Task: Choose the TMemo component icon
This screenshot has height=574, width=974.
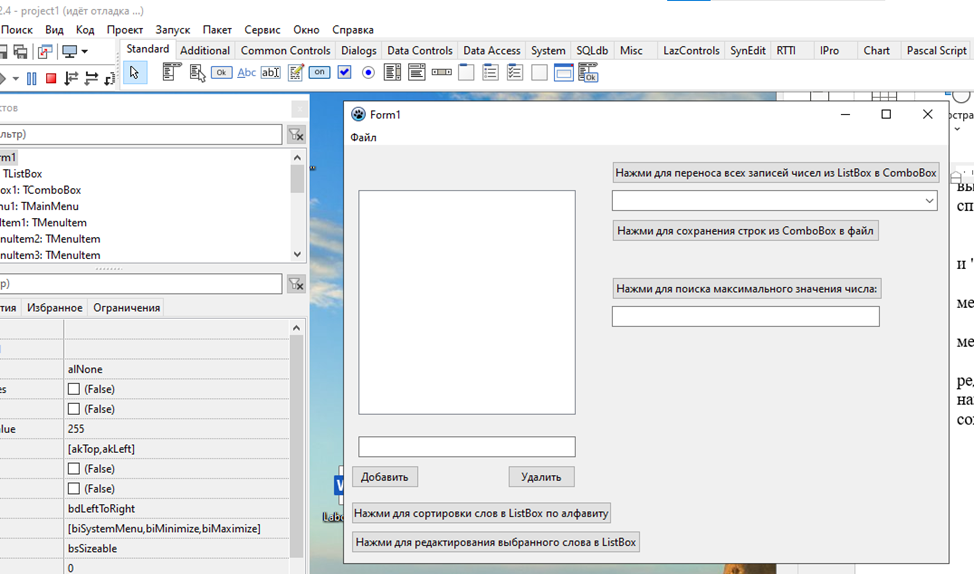Action: [296, 73]
